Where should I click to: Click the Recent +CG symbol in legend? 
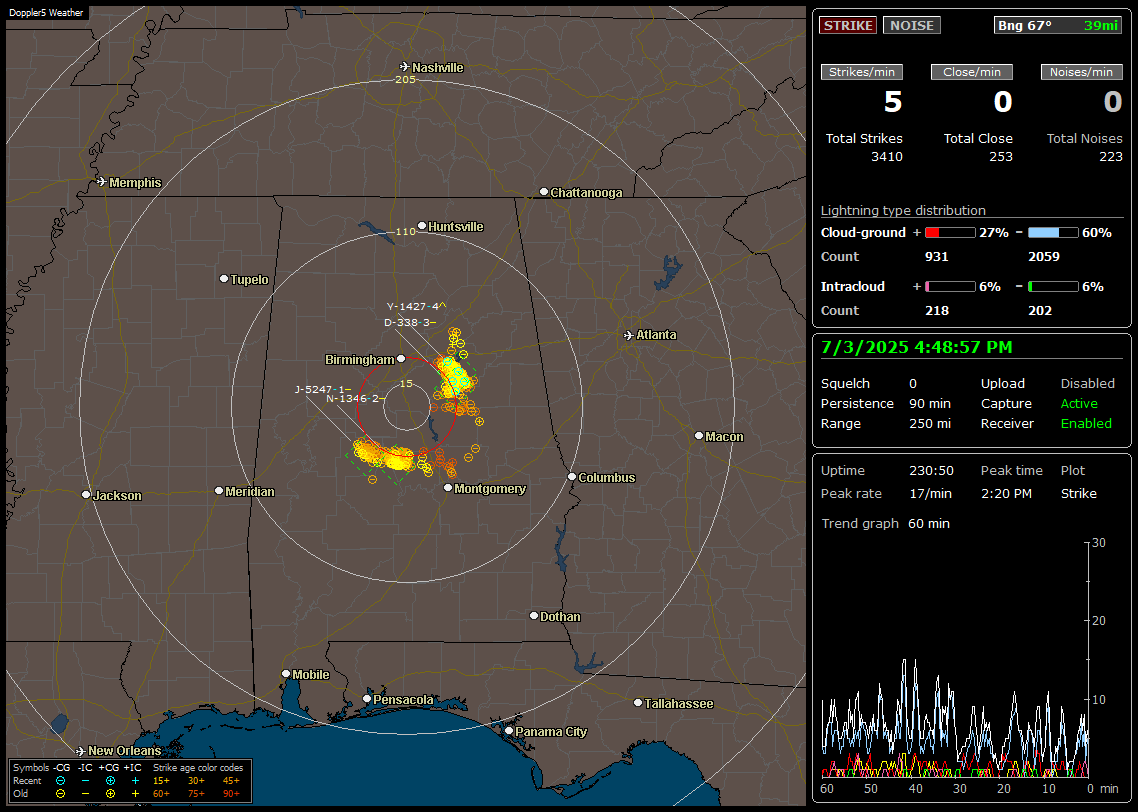[x=110, y=781]
